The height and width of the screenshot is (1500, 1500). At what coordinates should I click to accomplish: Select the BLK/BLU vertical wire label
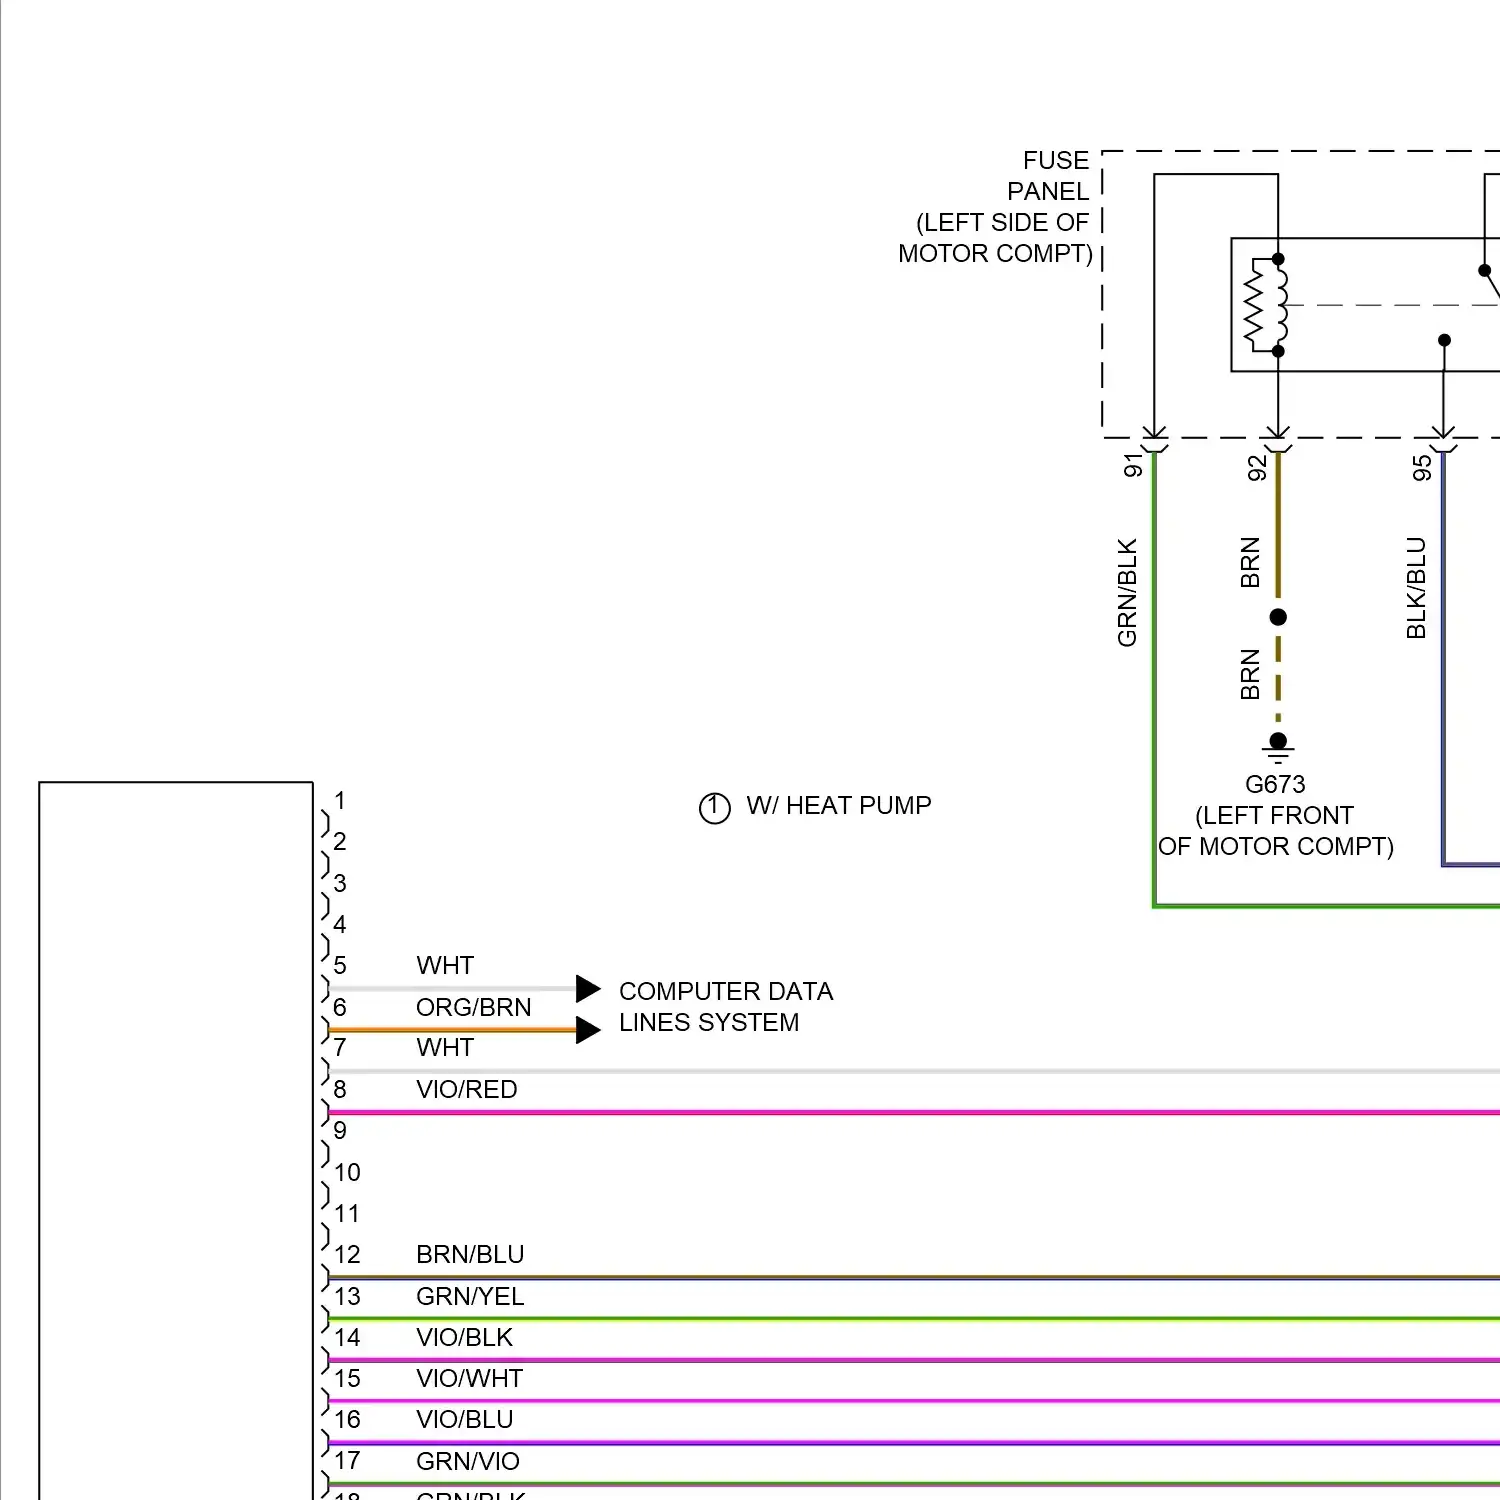pos(1416,588)
